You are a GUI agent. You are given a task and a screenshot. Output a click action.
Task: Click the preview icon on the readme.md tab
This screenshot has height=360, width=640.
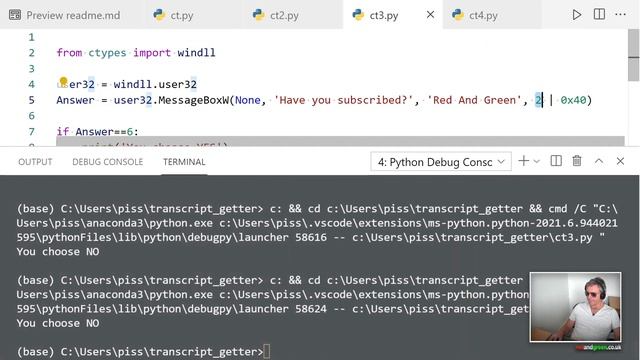click(x=15, y=15)
